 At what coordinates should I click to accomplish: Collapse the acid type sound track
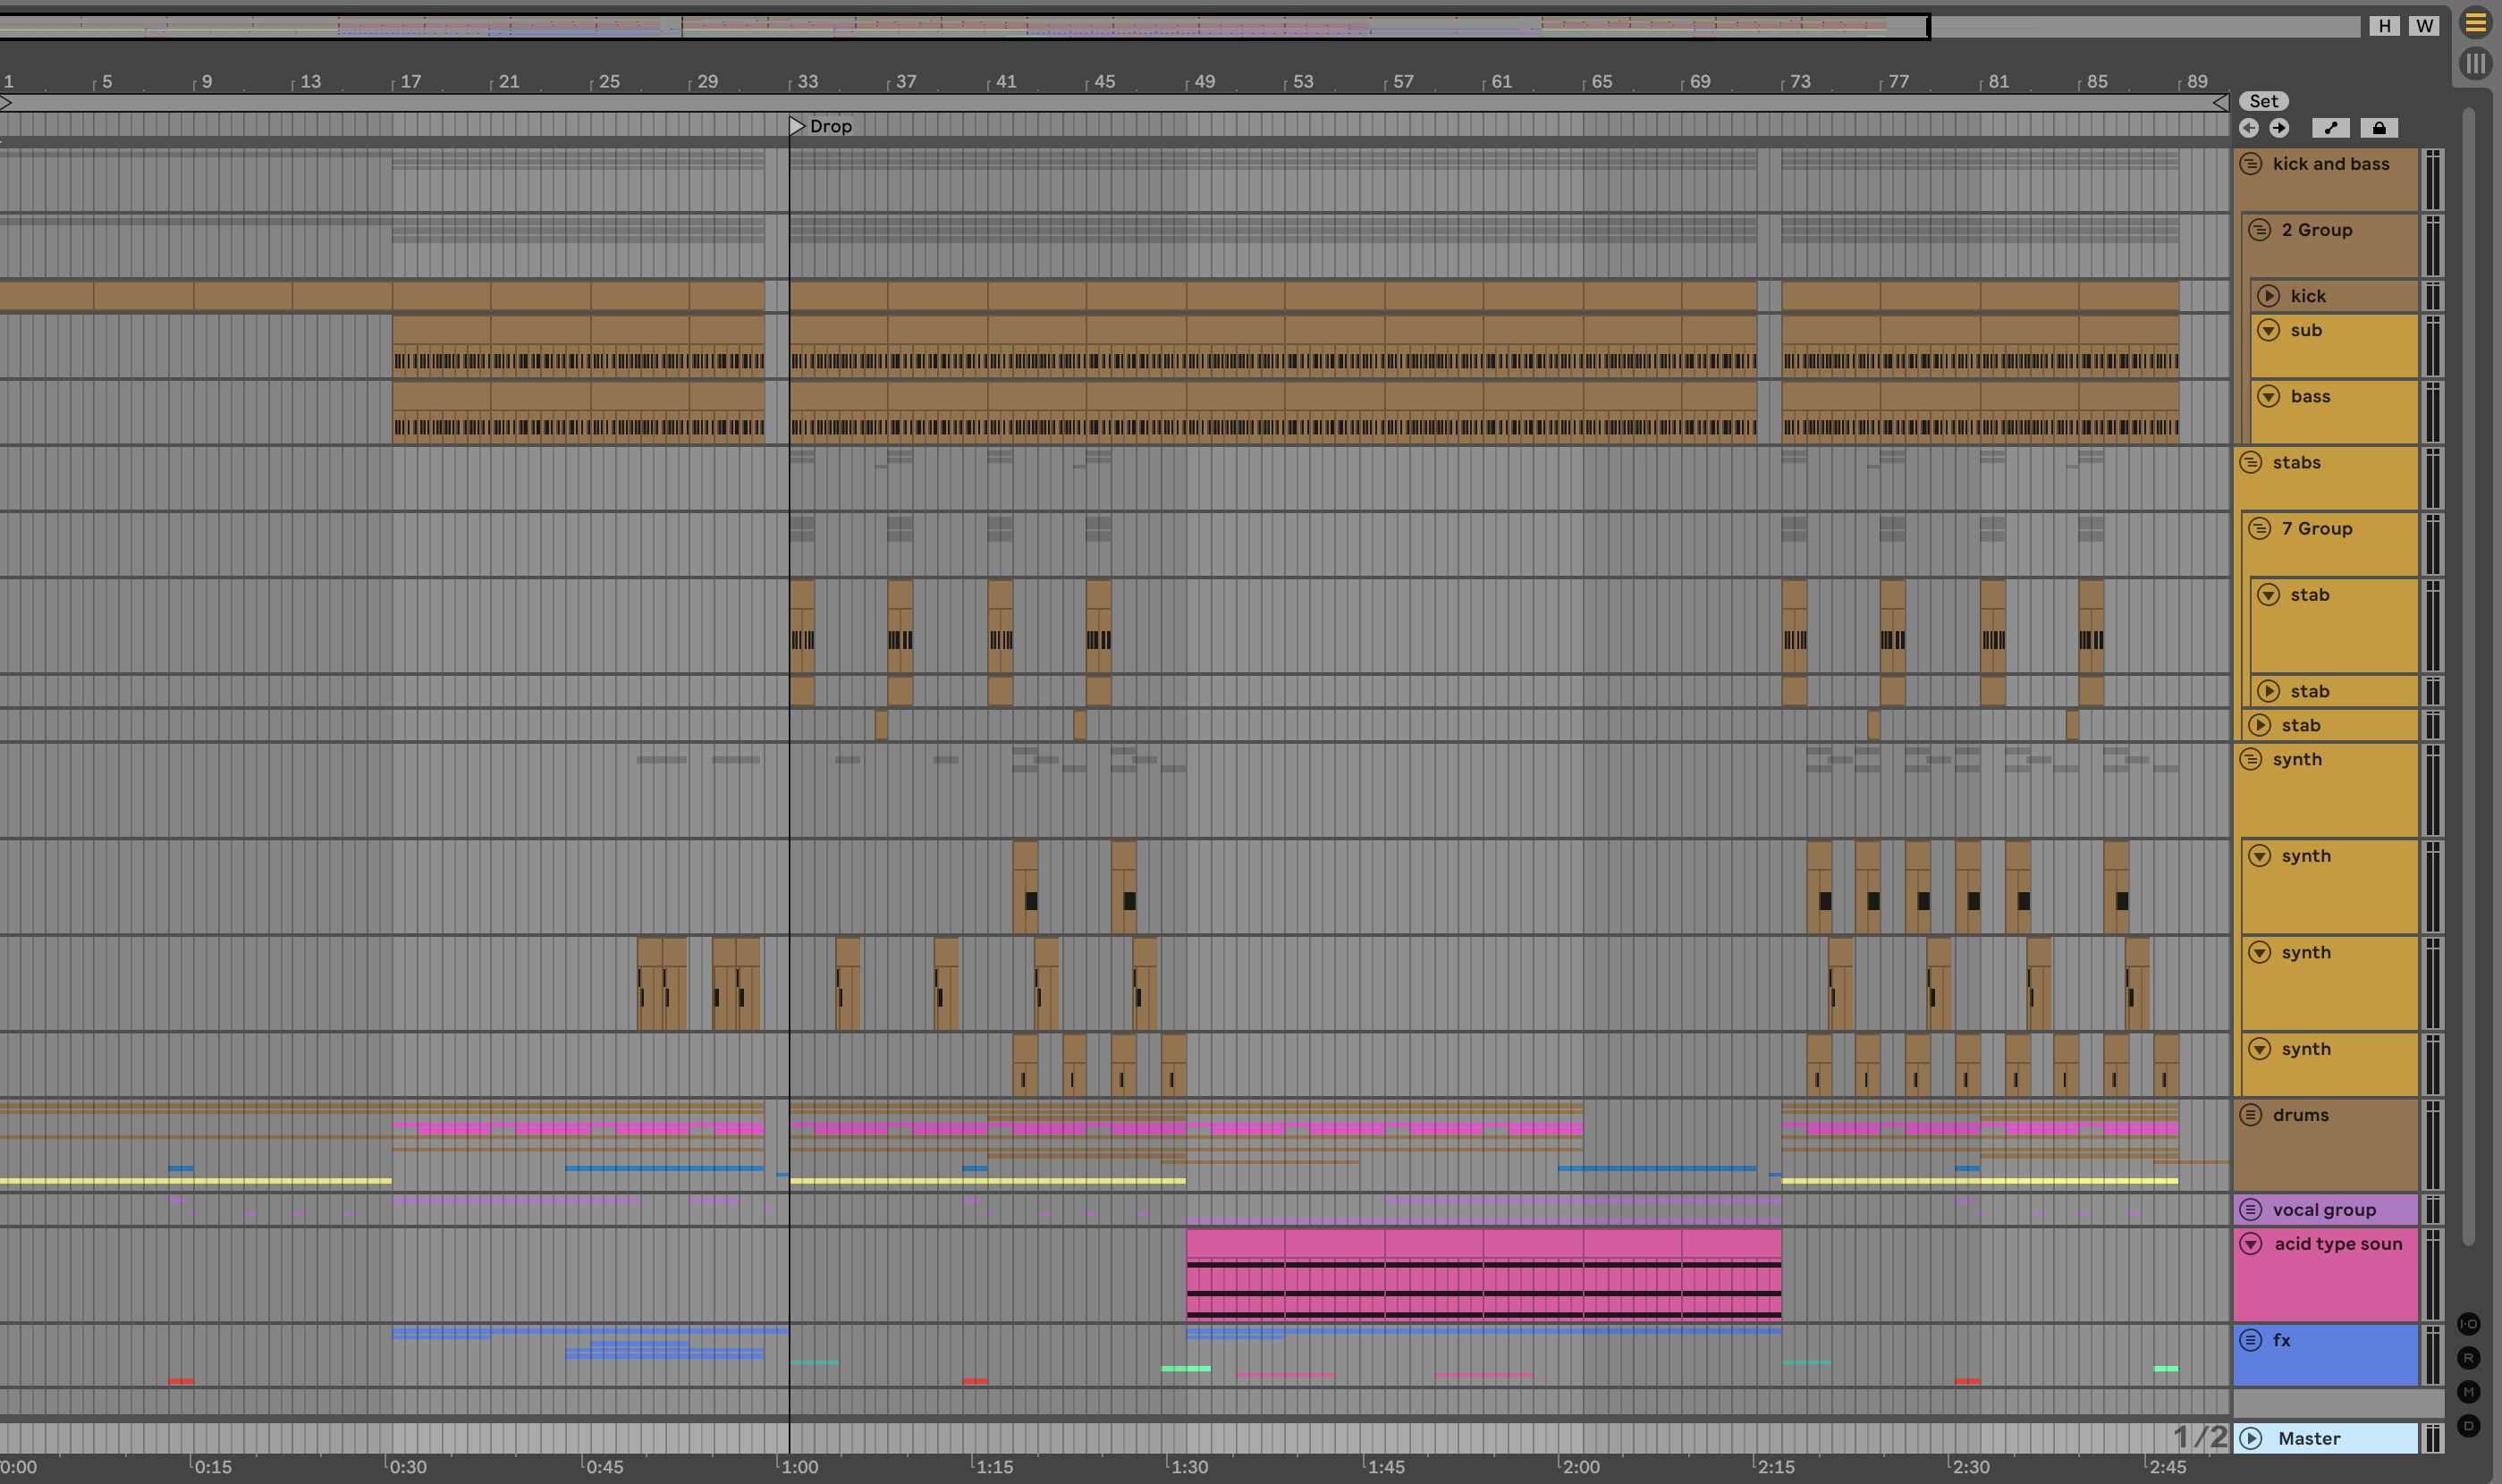[x=2251, y=1244]
